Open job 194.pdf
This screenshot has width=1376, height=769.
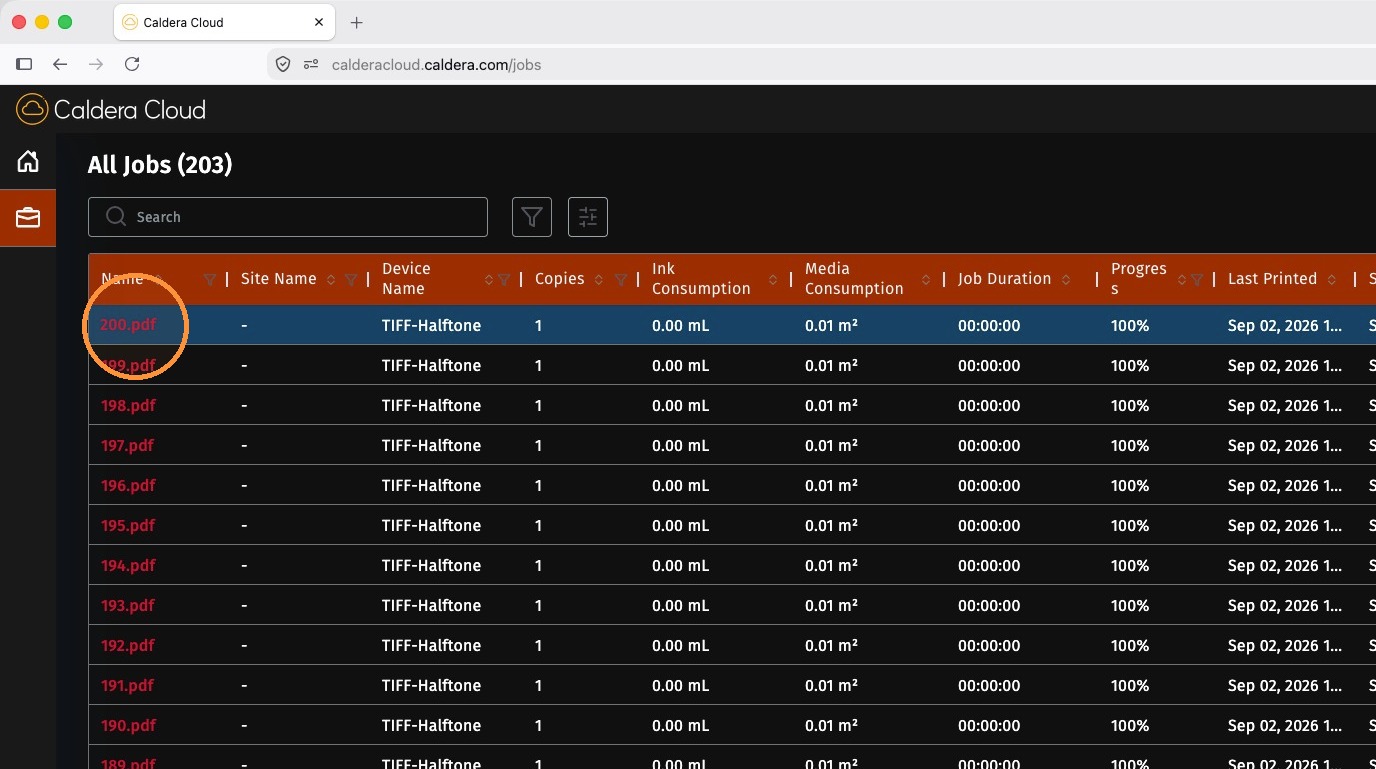coord(128,565)
